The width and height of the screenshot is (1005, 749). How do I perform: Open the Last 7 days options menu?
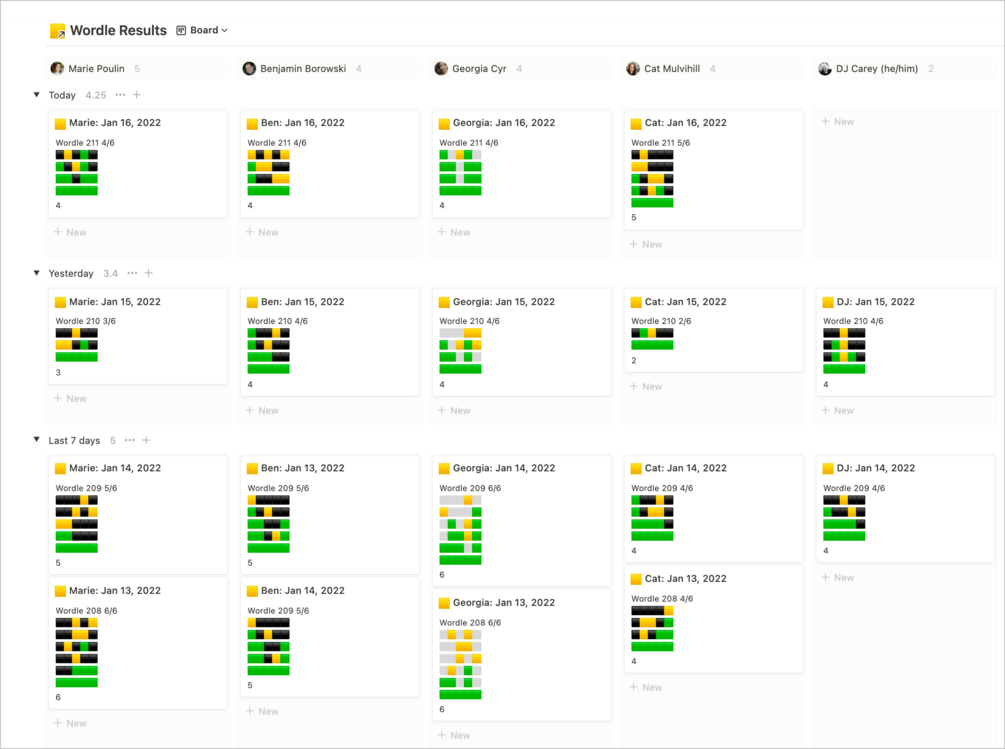pos(129,440)
